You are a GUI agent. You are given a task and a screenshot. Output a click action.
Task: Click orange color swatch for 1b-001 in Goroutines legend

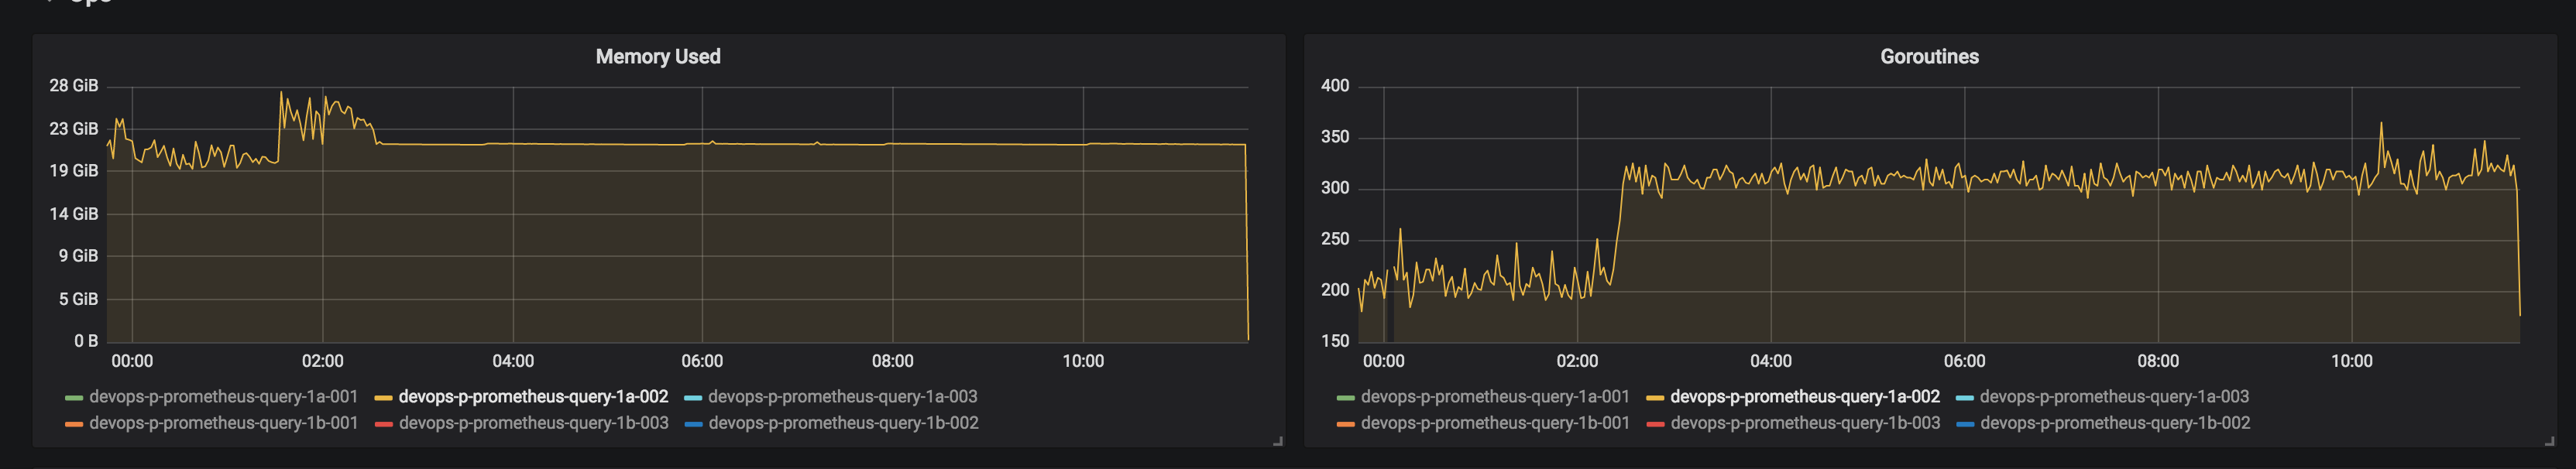(1346, 424)
